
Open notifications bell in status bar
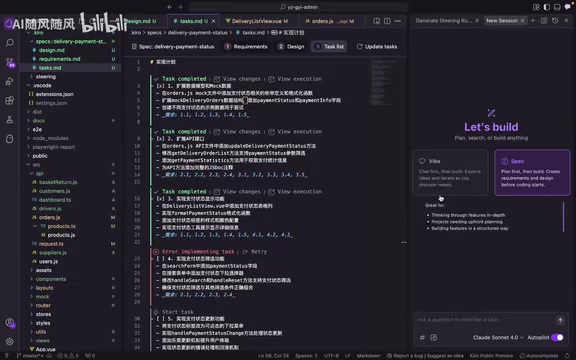point(568,355)
